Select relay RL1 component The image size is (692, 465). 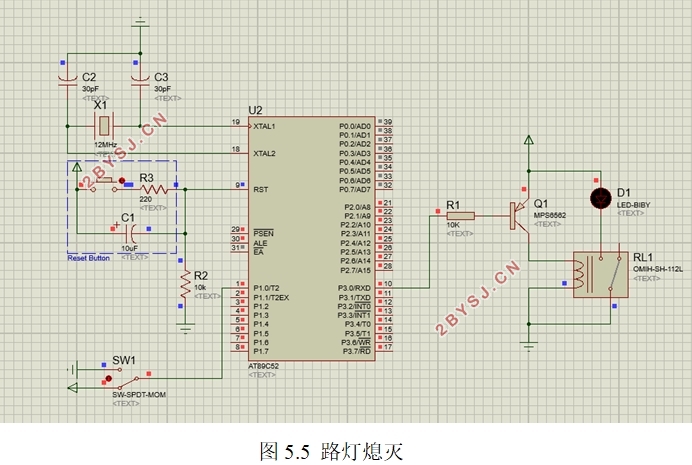coord(600,274)
